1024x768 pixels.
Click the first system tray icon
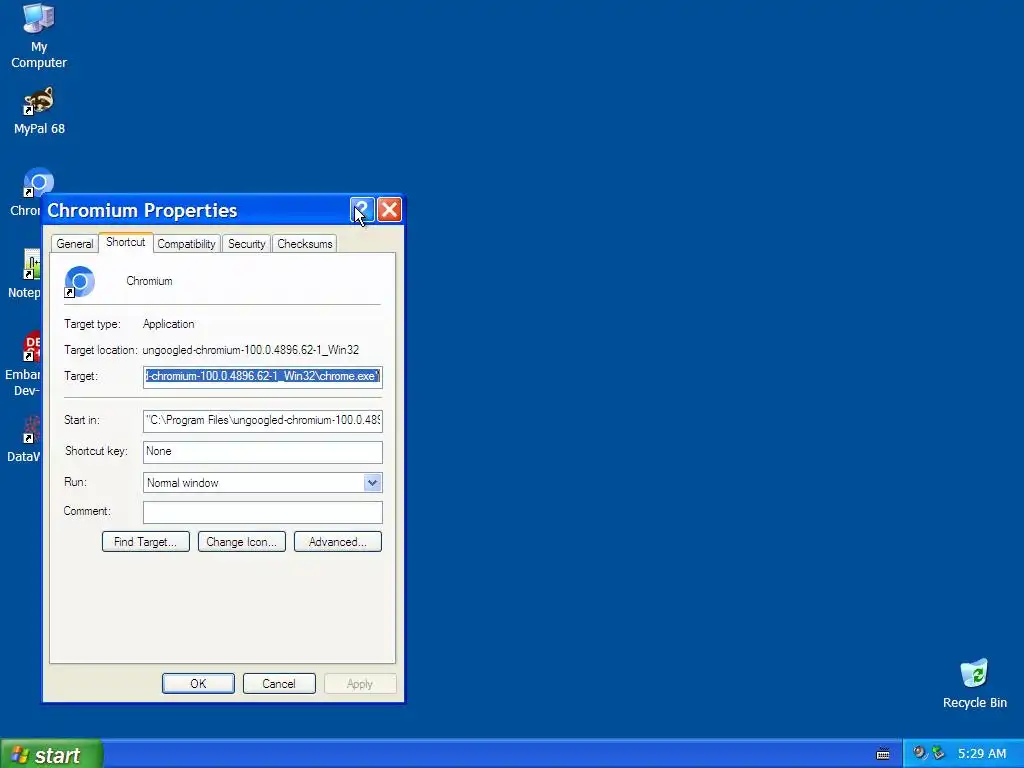tap(920, 753)
